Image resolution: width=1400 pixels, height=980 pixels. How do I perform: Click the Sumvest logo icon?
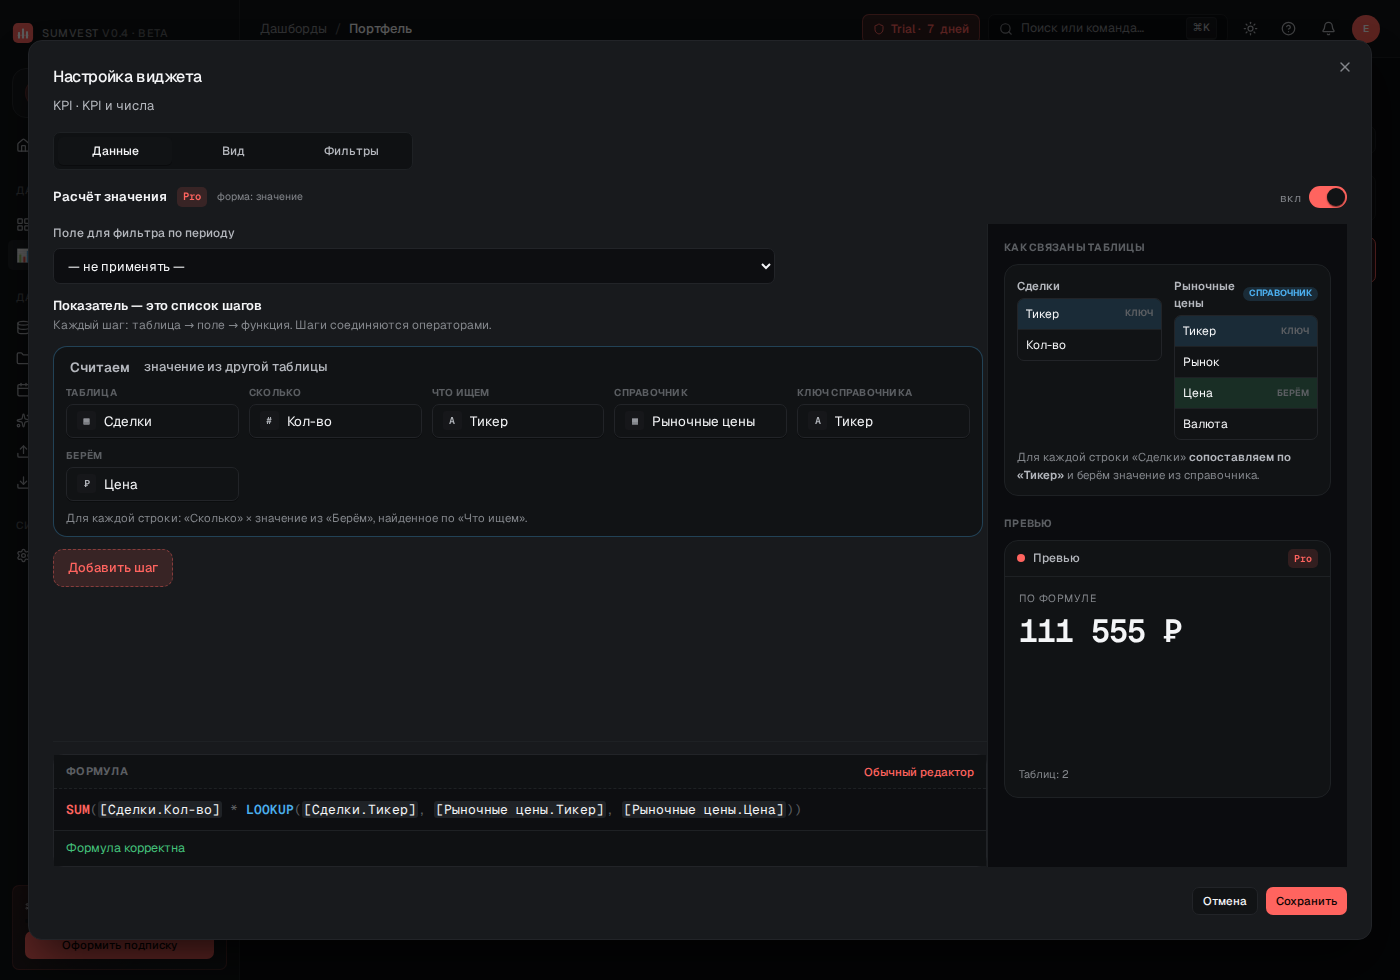[22, 33]
